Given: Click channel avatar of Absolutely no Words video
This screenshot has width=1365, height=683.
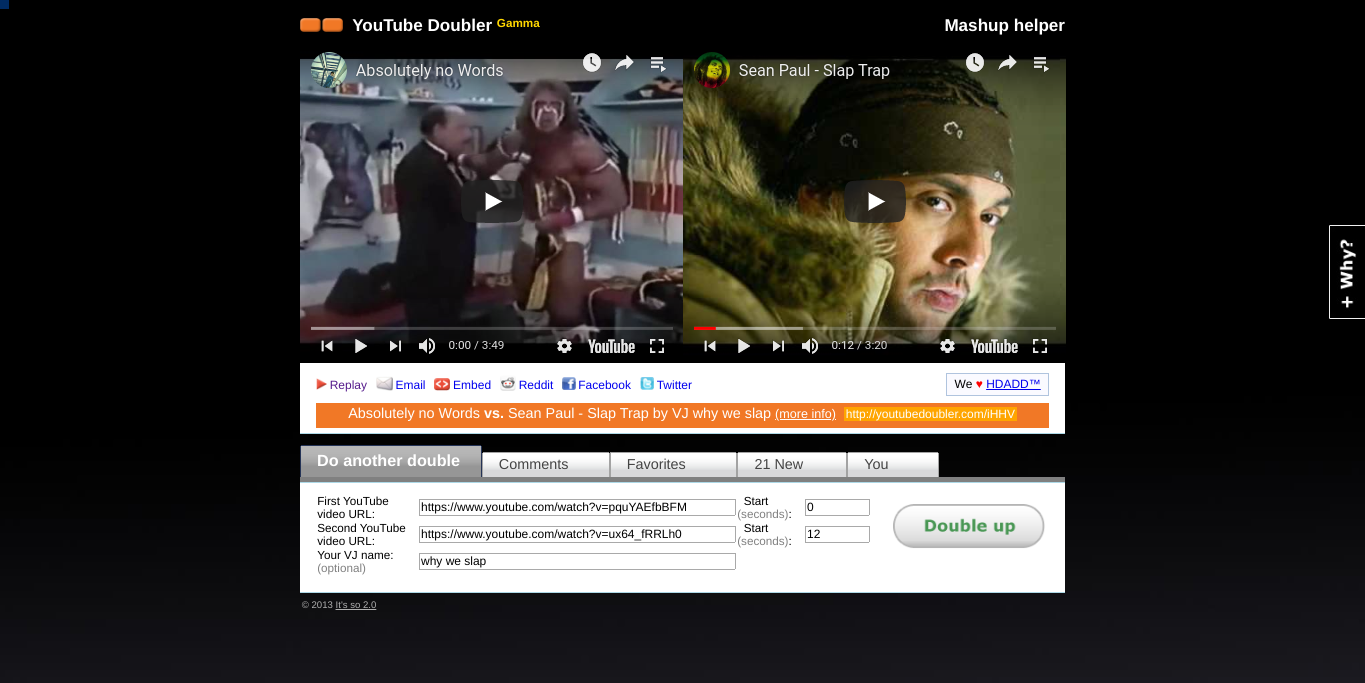Looking at the screenshot, I should [x=329, y=70].
